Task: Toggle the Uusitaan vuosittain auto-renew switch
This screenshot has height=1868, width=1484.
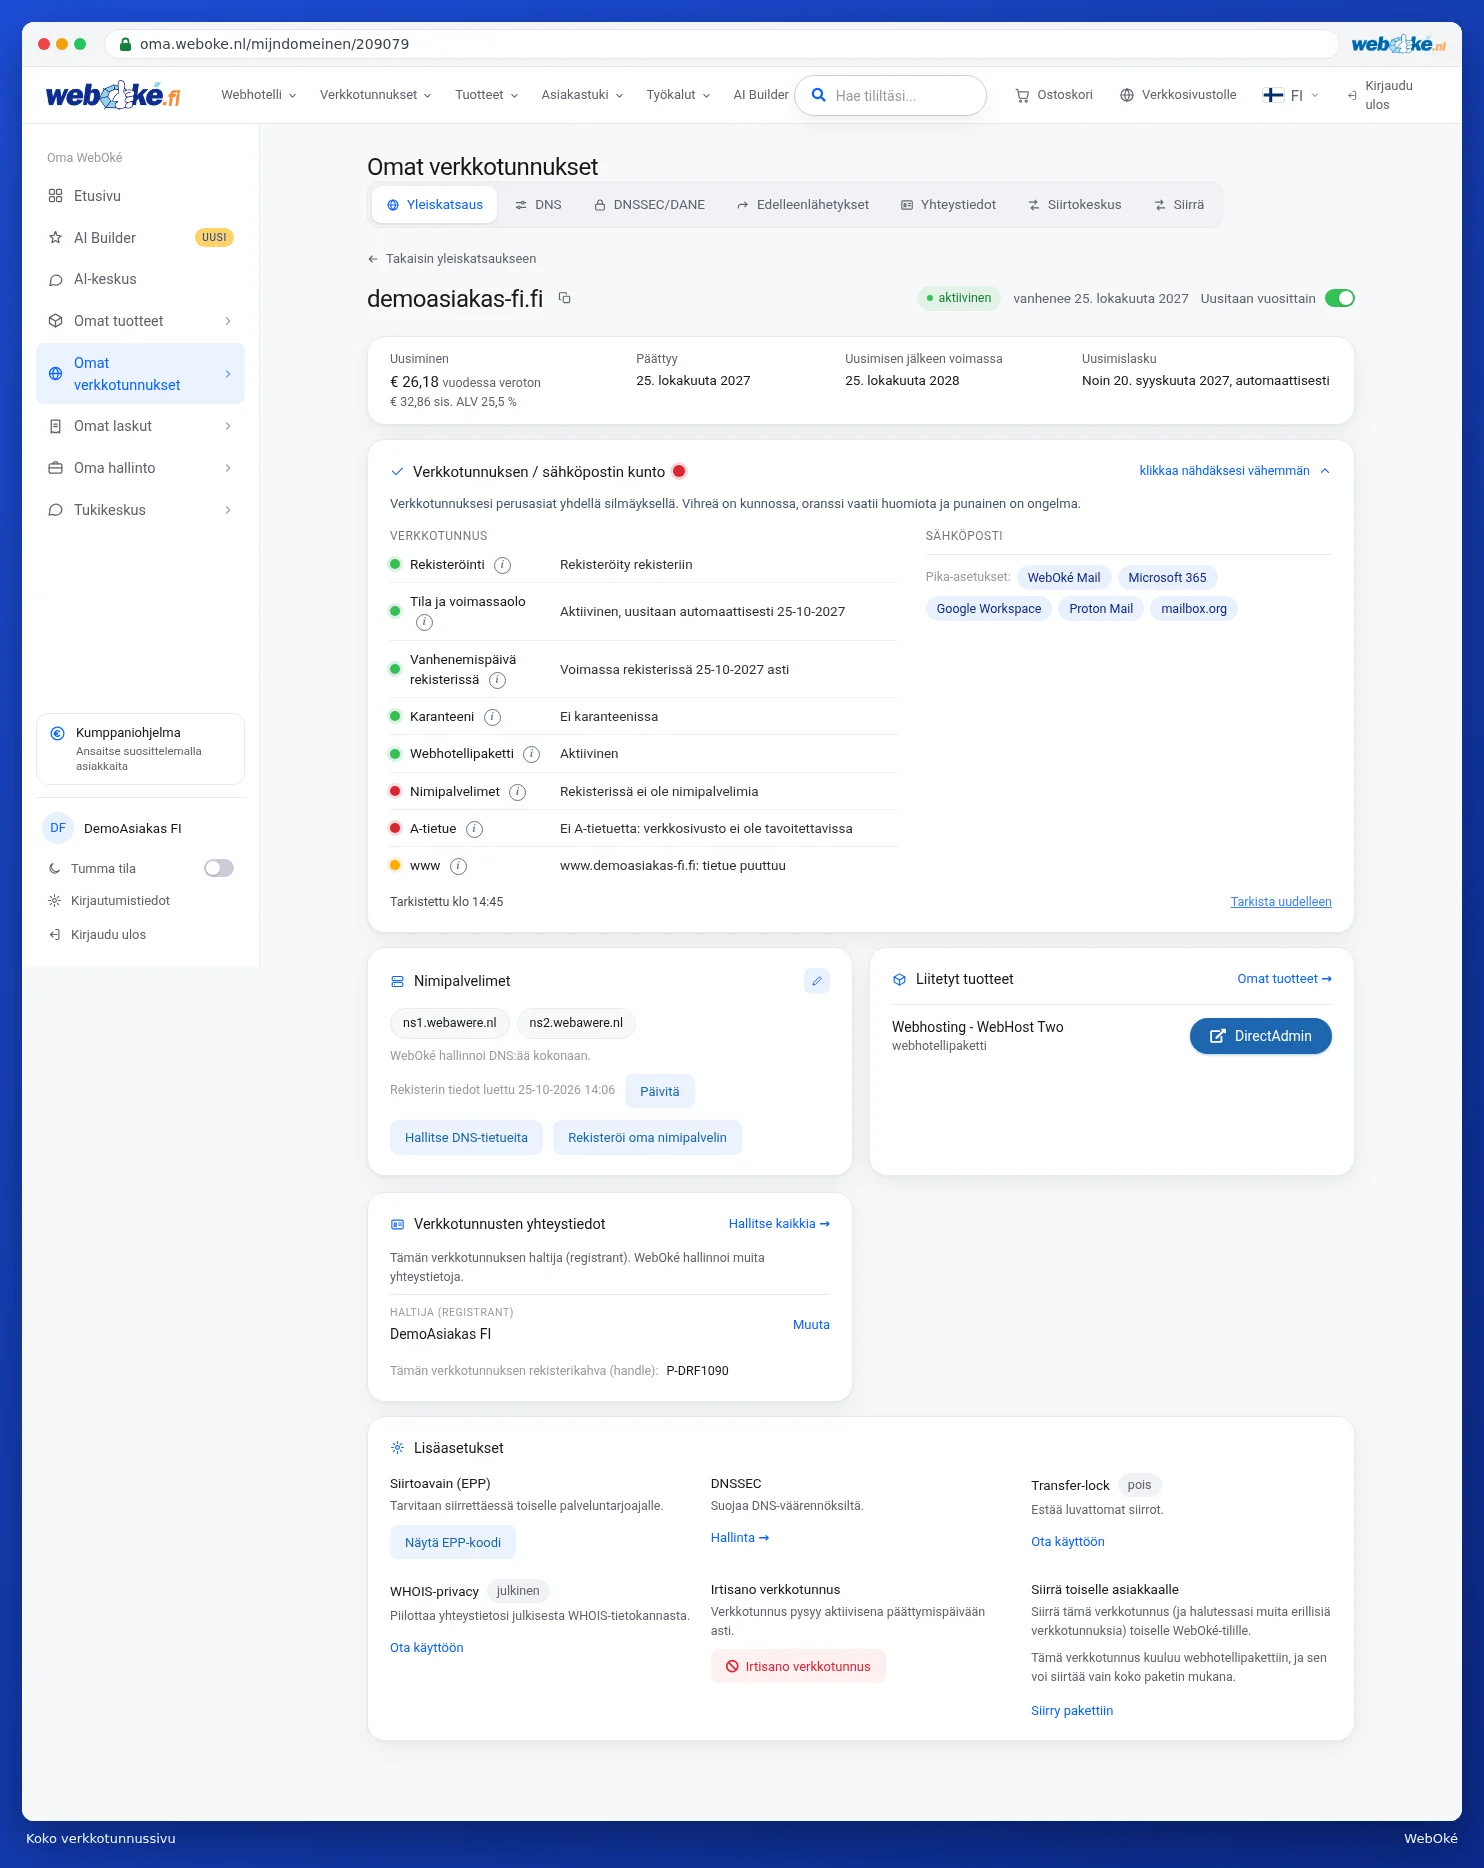Action: [x=1339, y=298]
